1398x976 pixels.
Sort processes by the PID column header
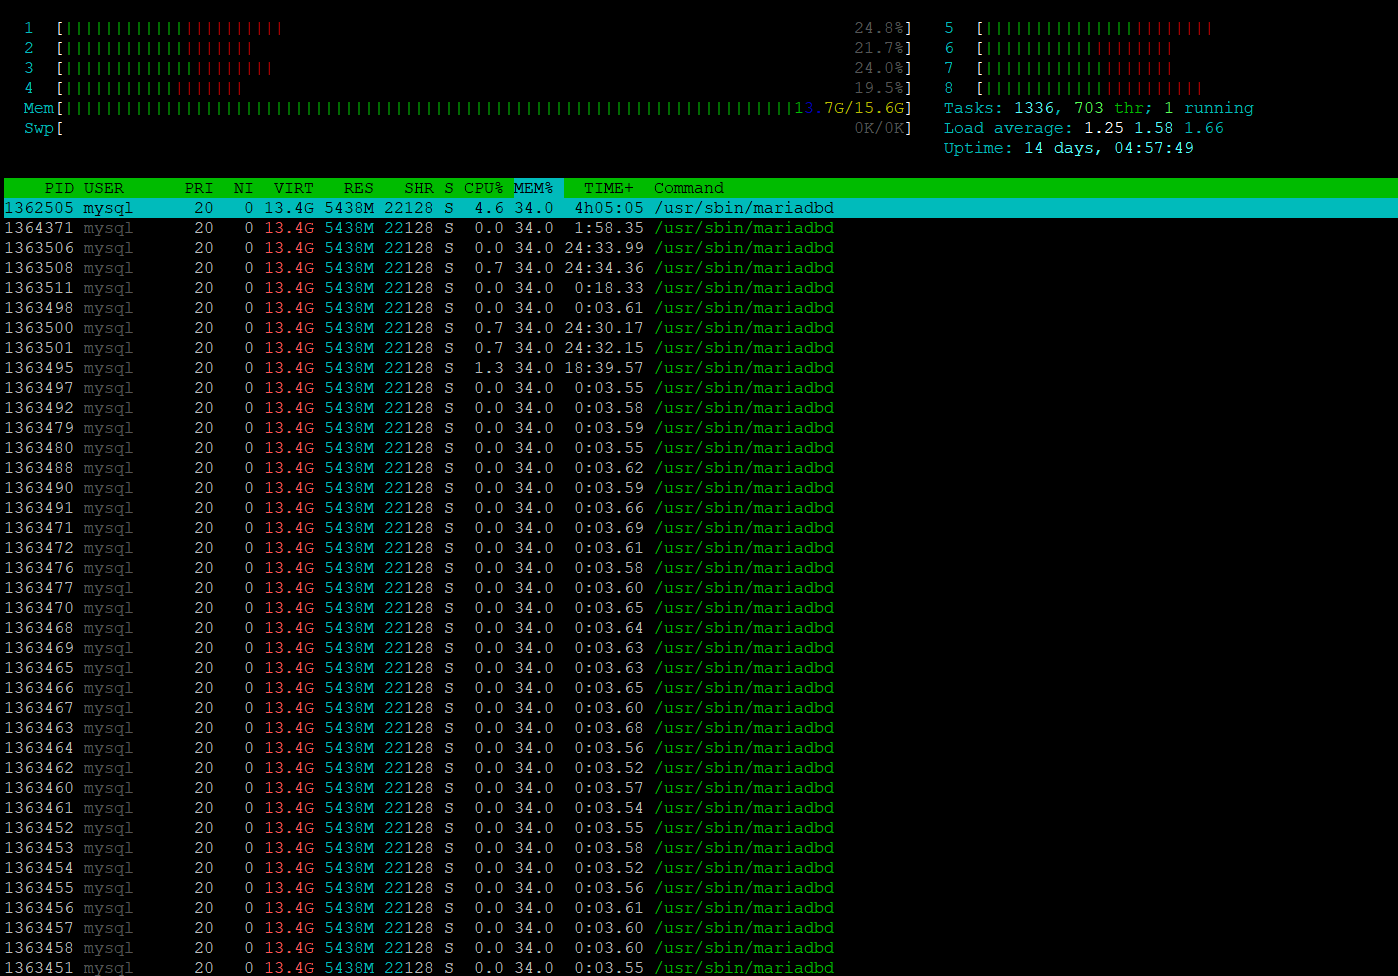[59, 188]
